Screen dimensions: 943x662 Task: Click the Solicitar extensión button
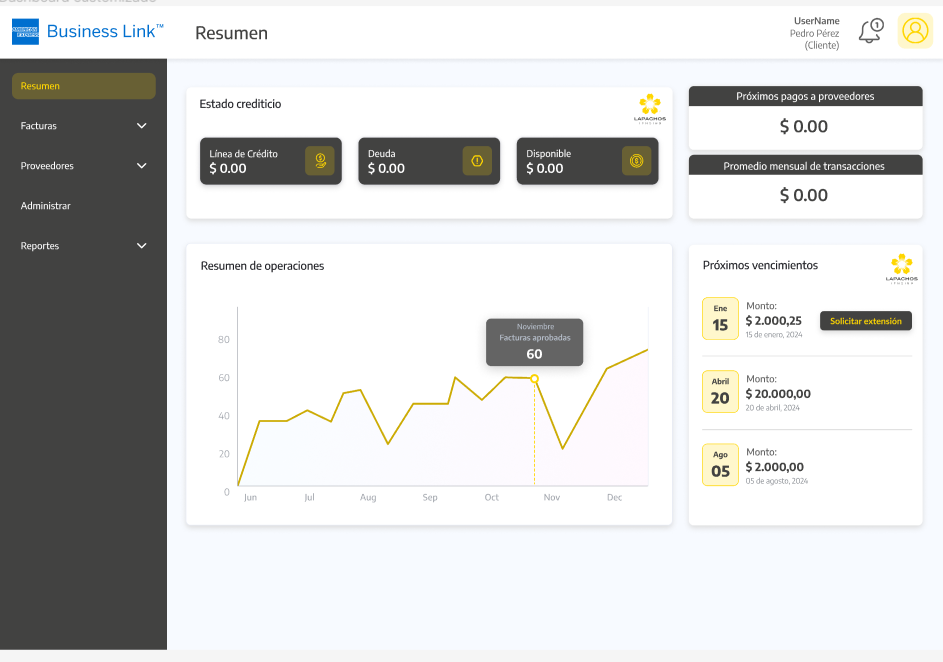tap(865, 321)
